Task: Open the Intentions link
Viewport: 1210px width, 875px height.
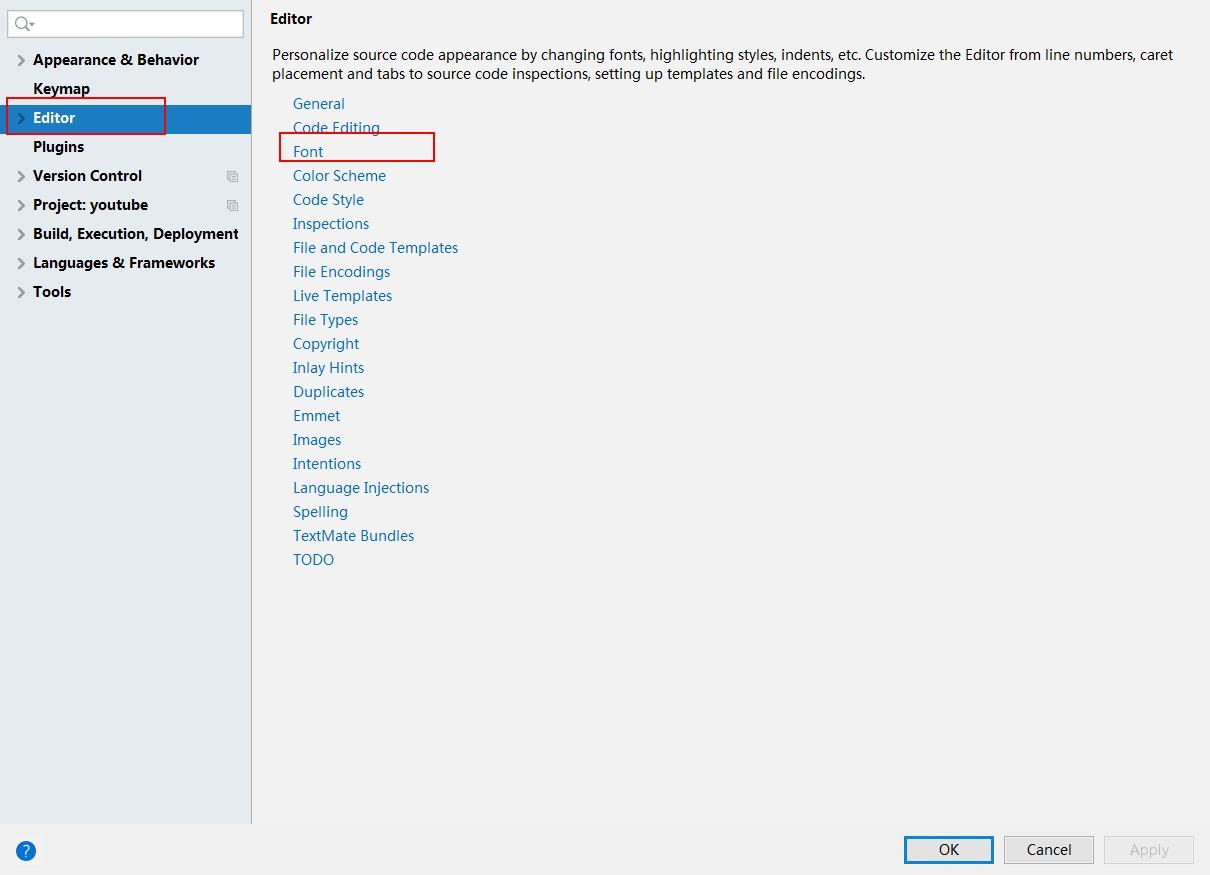Action: pos(327,464)
